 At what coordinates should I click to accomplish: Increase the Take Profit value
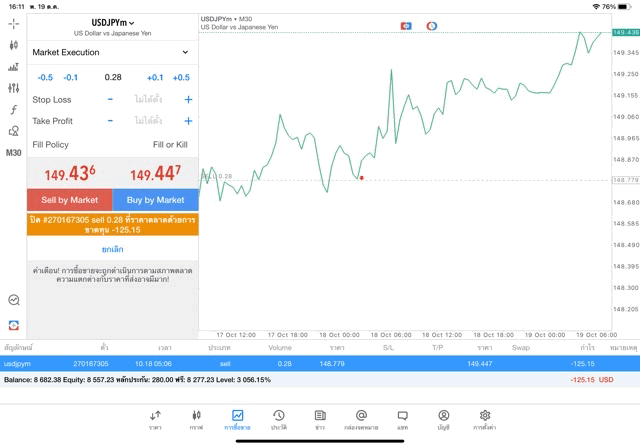(x=188, y=121)
